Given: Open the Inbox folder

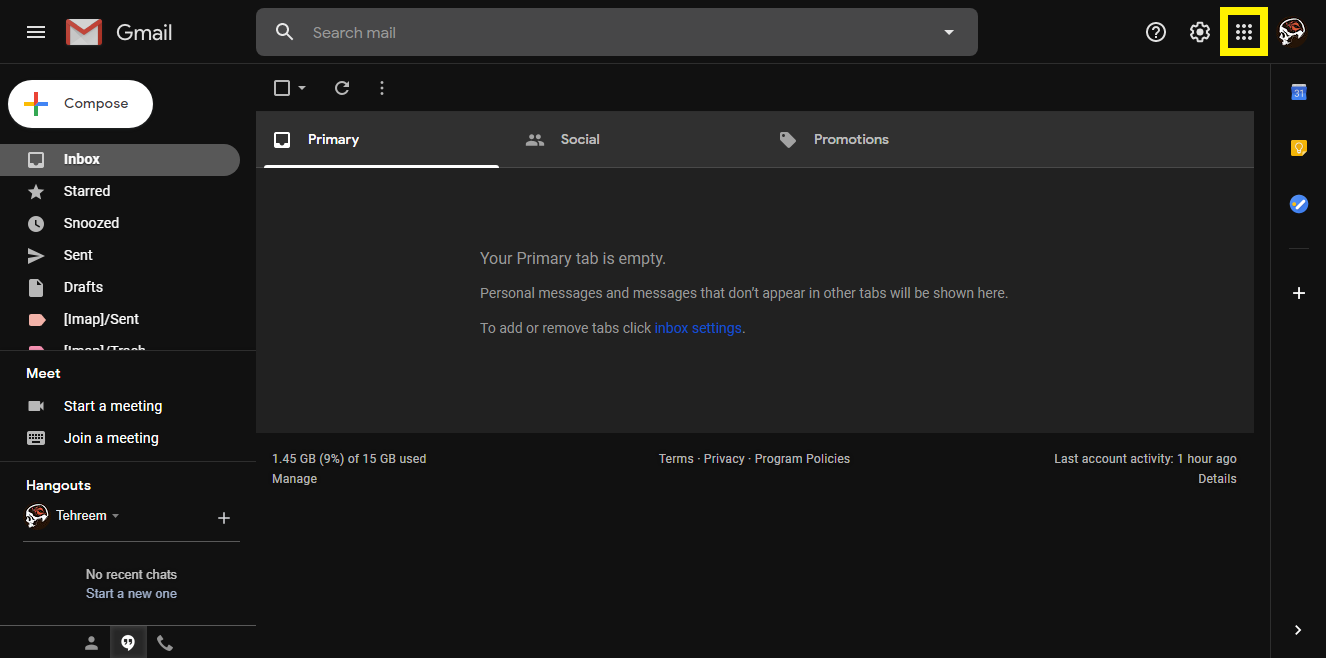Looking at the screenshot, I should [x=120, y=159].
